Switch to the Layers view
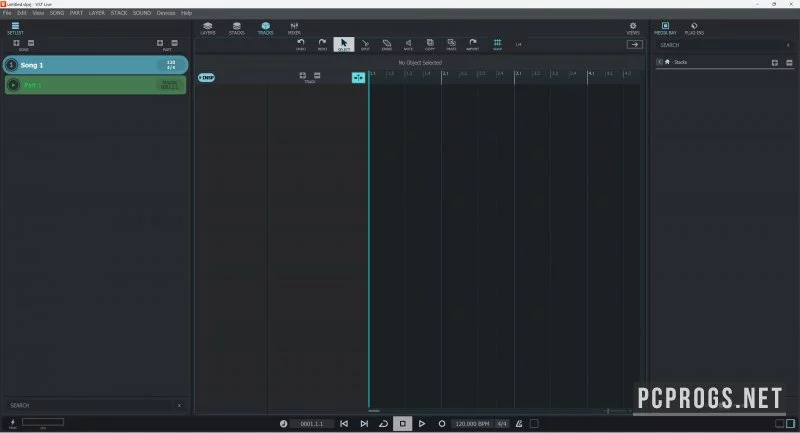Screen dimensions: 800x433 pyautogui.click(x=208, y=28)
